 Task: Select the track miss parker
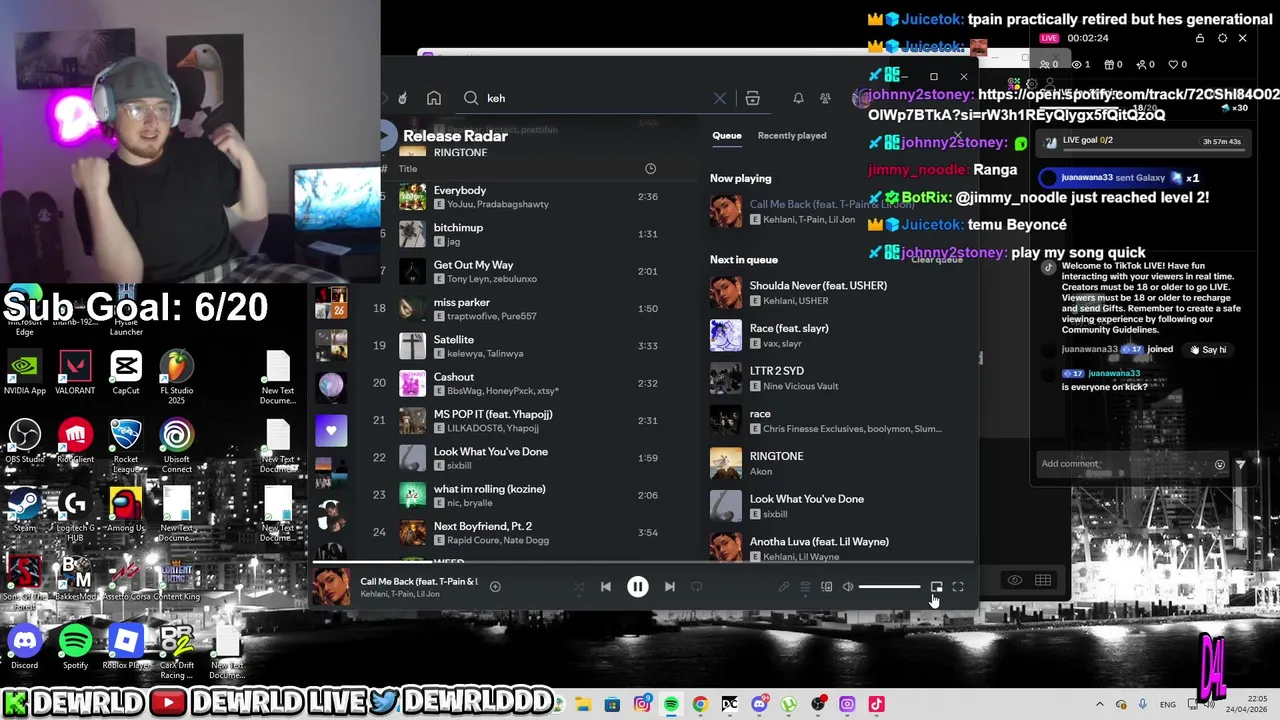pyautogui.click(x=528, y=308)
